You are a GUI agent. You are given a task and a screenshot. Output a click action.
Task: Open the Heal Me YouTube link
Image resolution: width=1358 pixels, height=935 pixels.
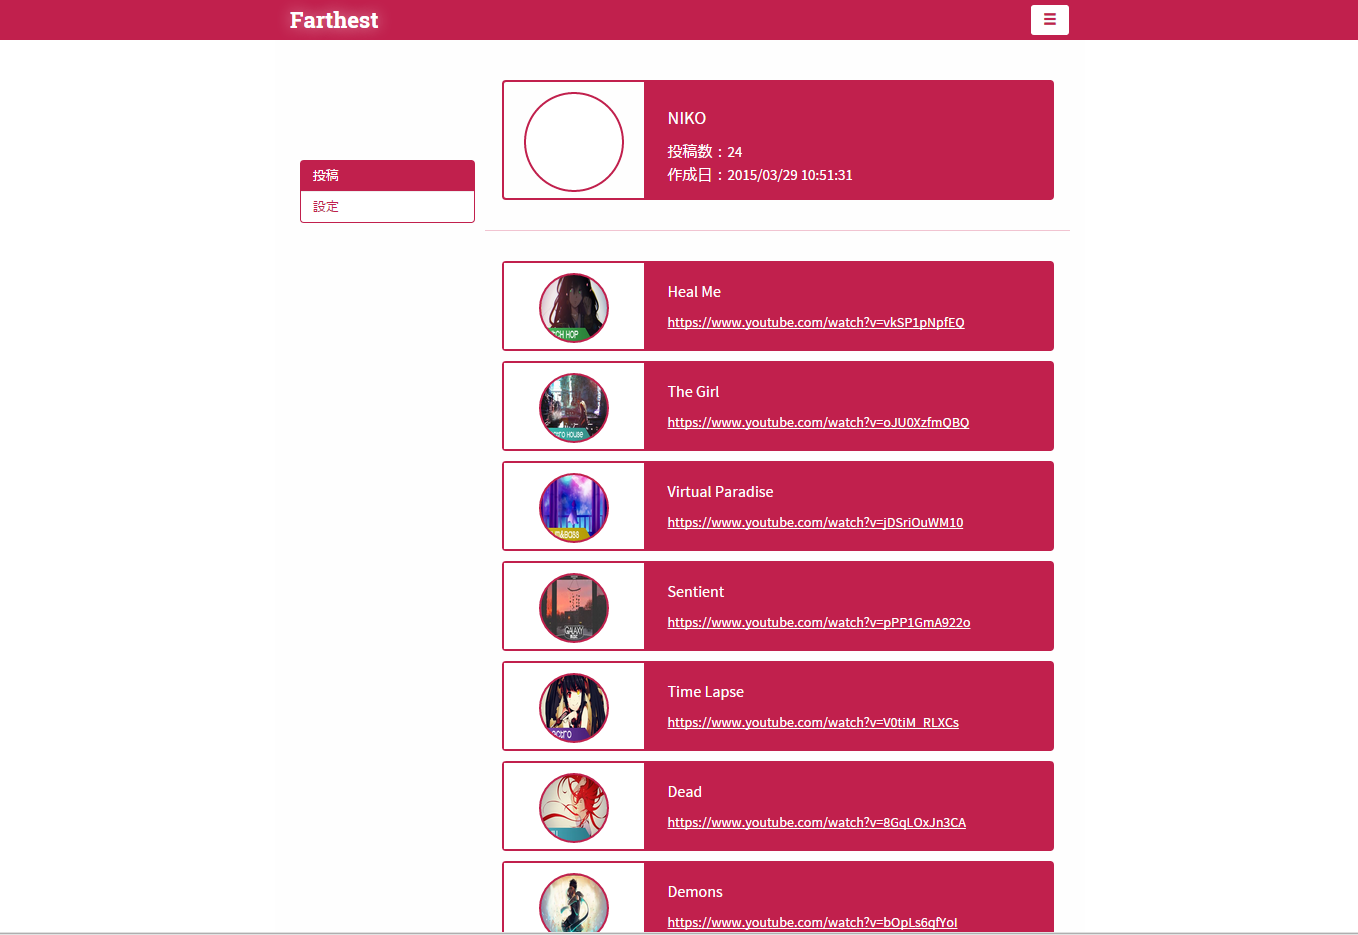pos(816,323)
